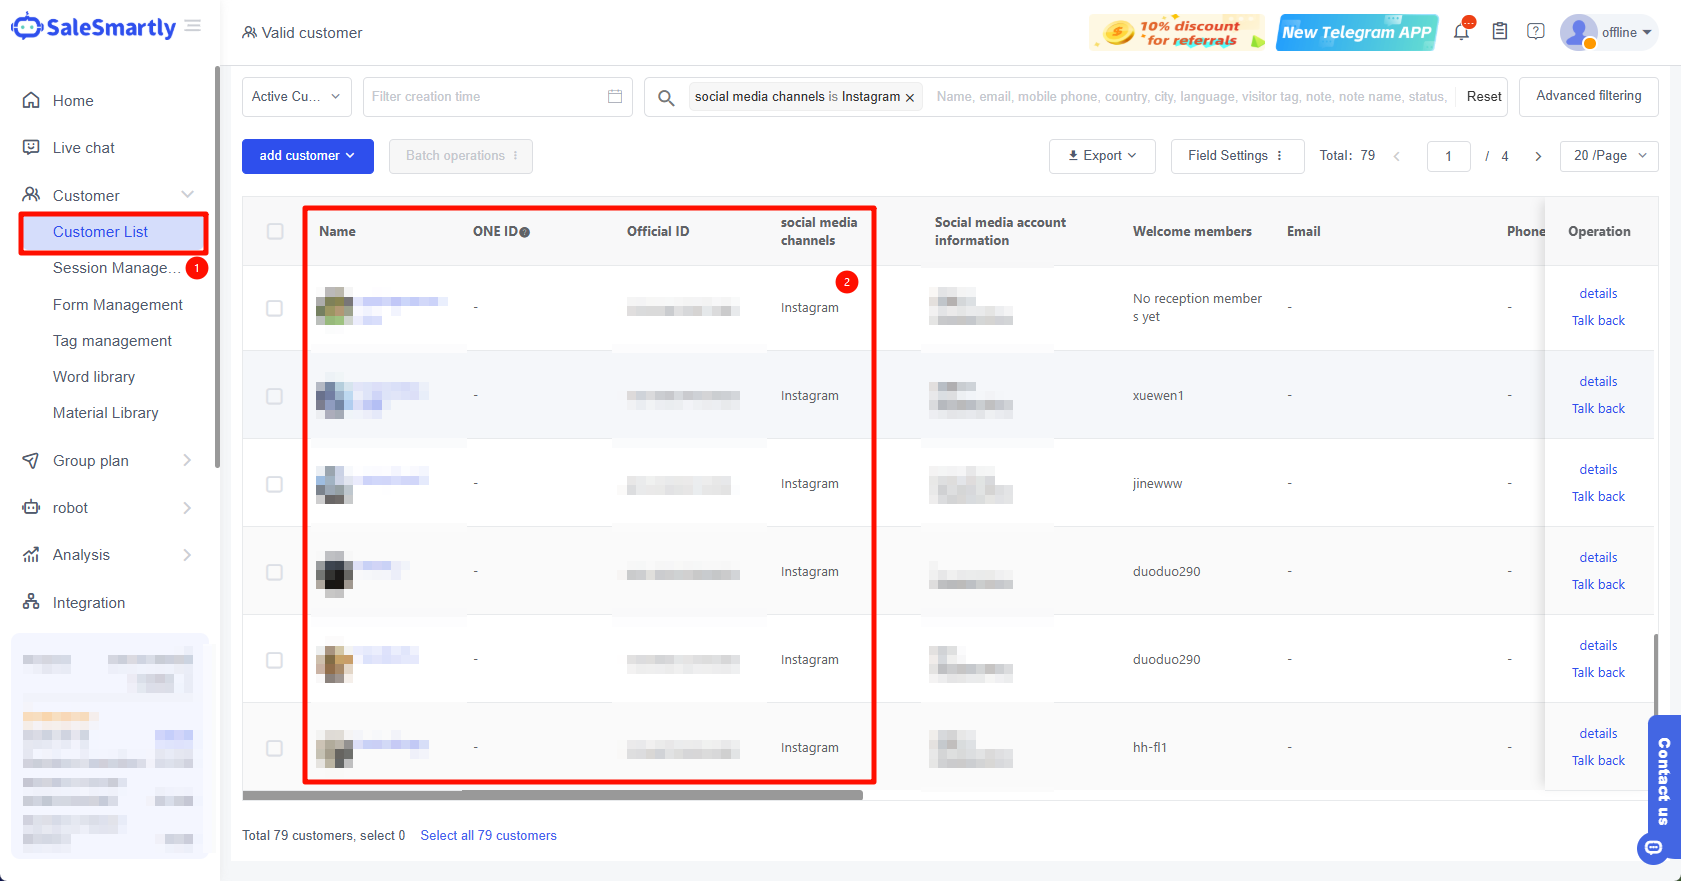Open the 20 /Page size dropdown
The height and width of the screenshot is (881, 1681).
(x=1608, y=156)
